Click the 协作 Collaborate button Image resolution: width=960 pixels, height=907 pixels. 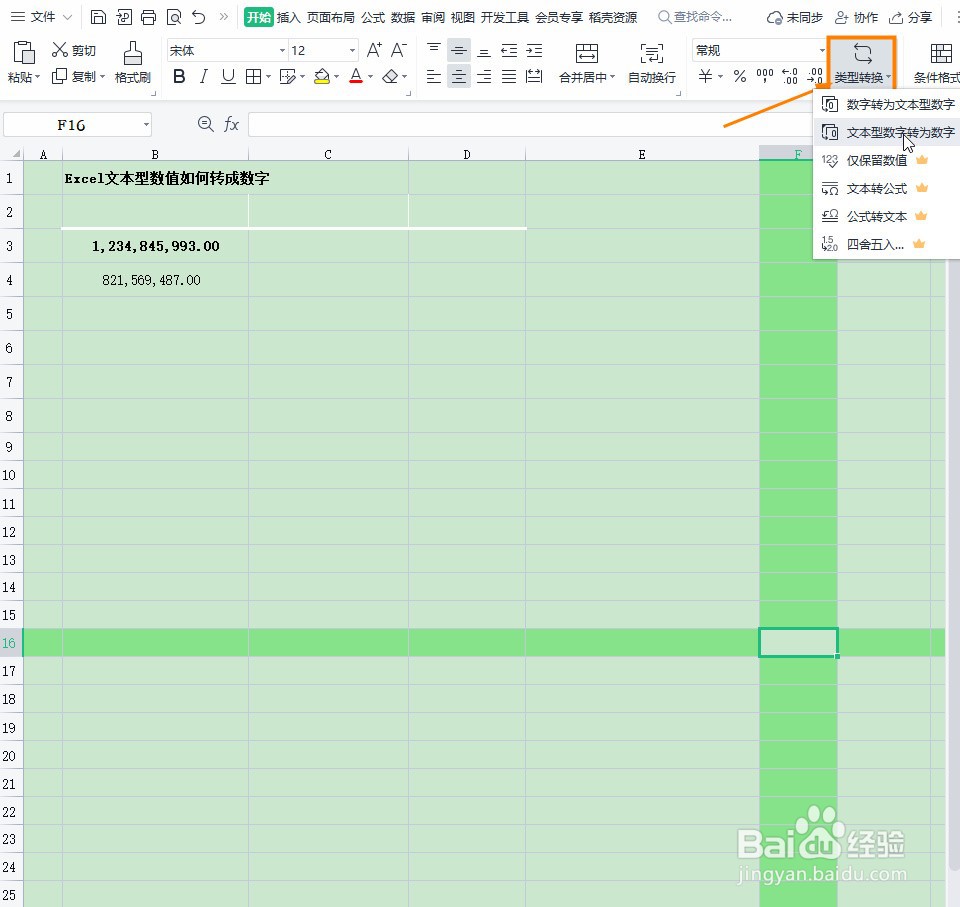click(x=857, y=17)
